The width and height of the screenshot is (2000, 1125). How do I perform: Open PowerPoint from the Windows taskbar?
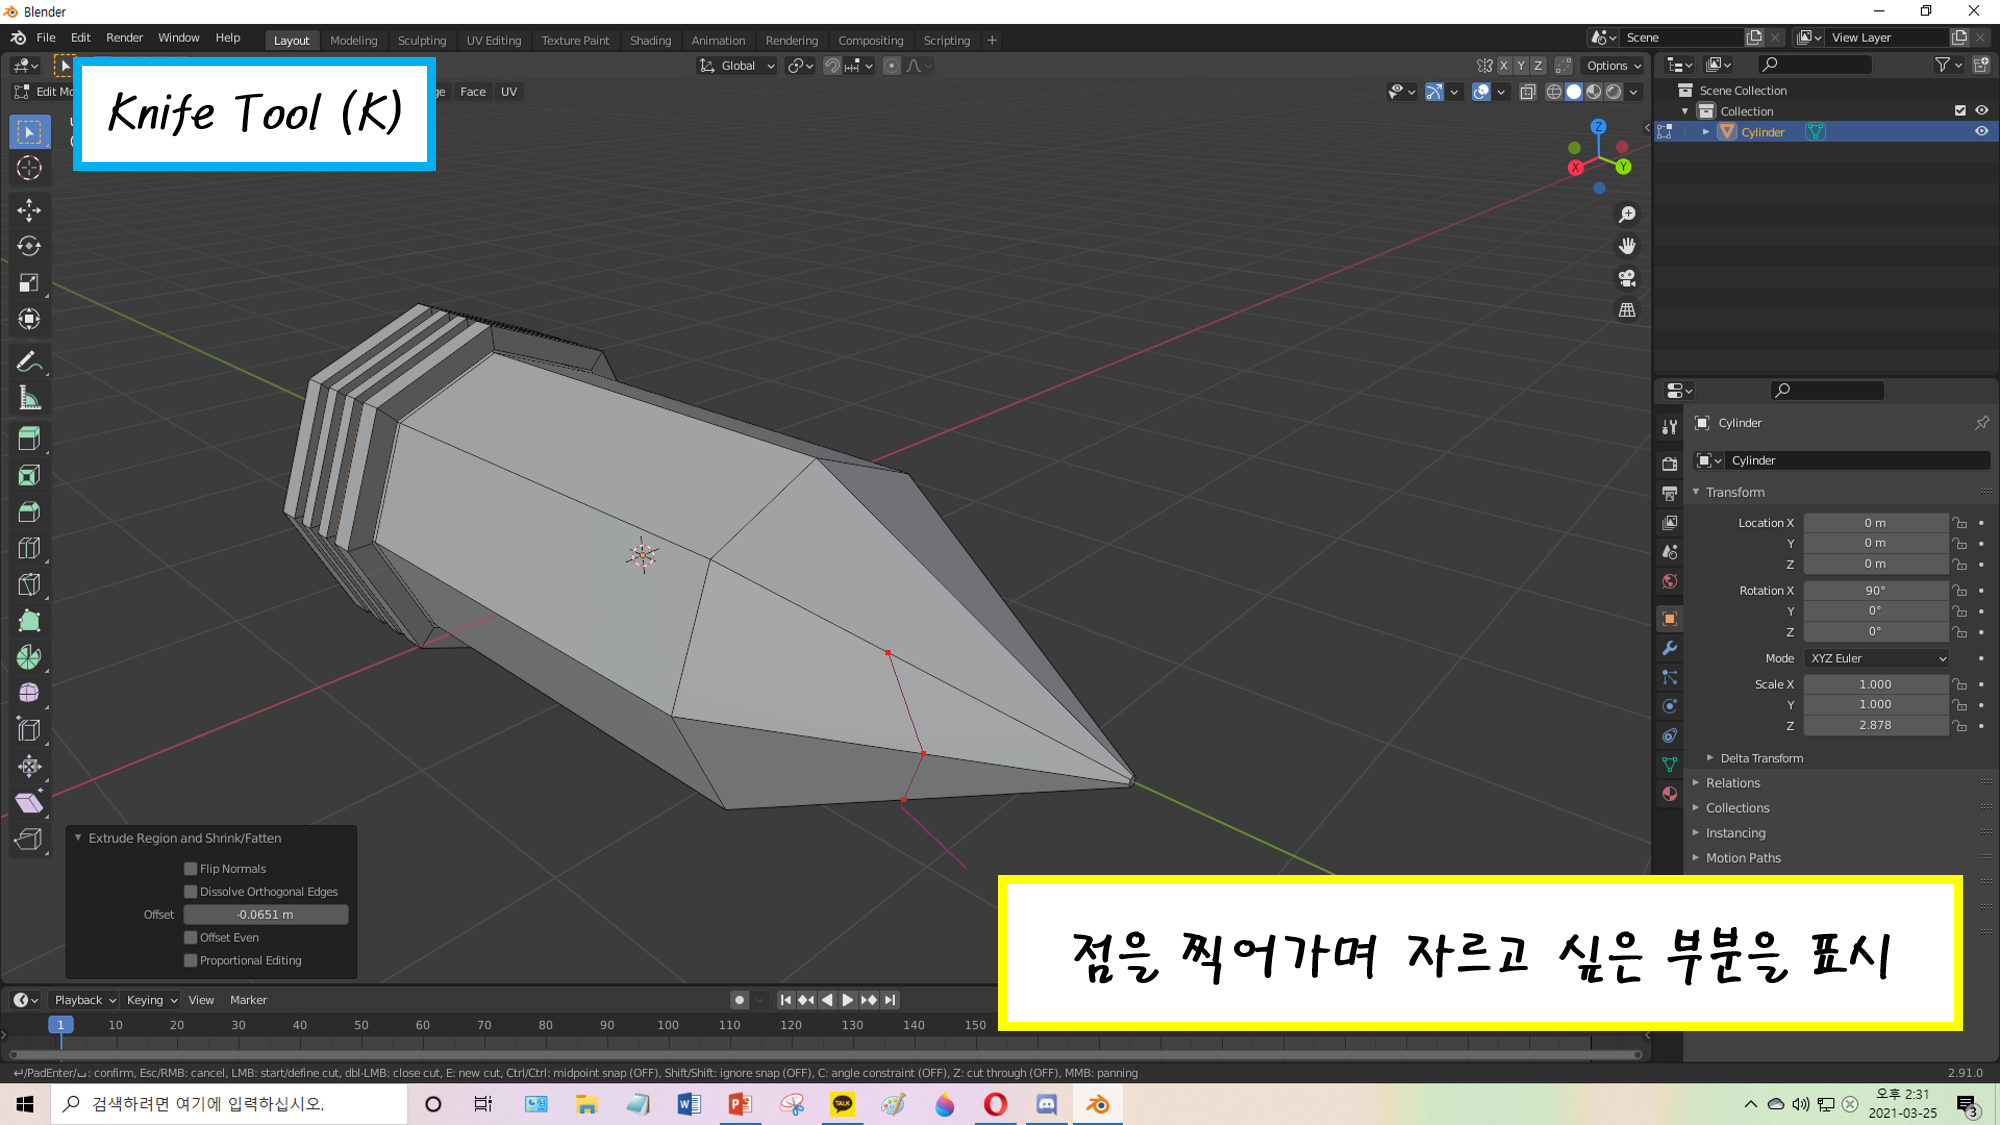[740, 1104]
